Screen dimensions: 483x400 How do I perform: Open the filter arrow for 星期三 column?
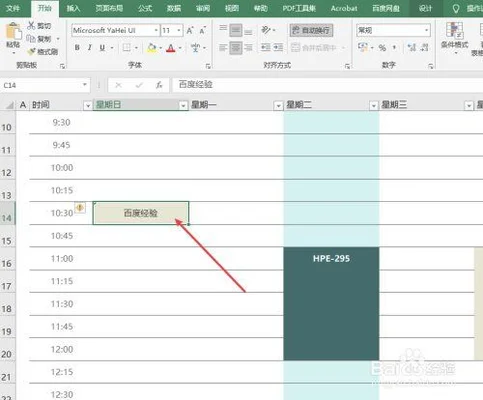point(469,106)
